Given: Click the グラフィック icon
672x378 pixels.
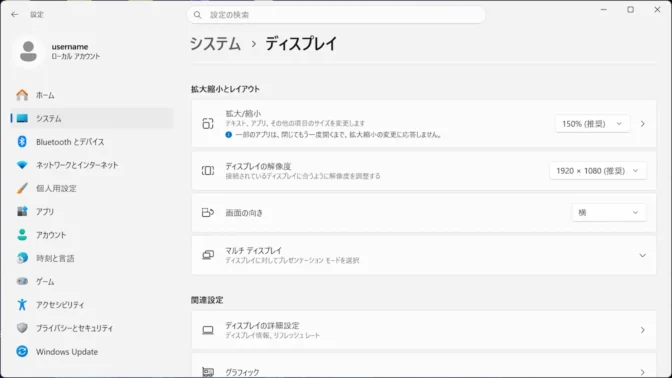Looking at the screenshot, I should click(208, 372).
